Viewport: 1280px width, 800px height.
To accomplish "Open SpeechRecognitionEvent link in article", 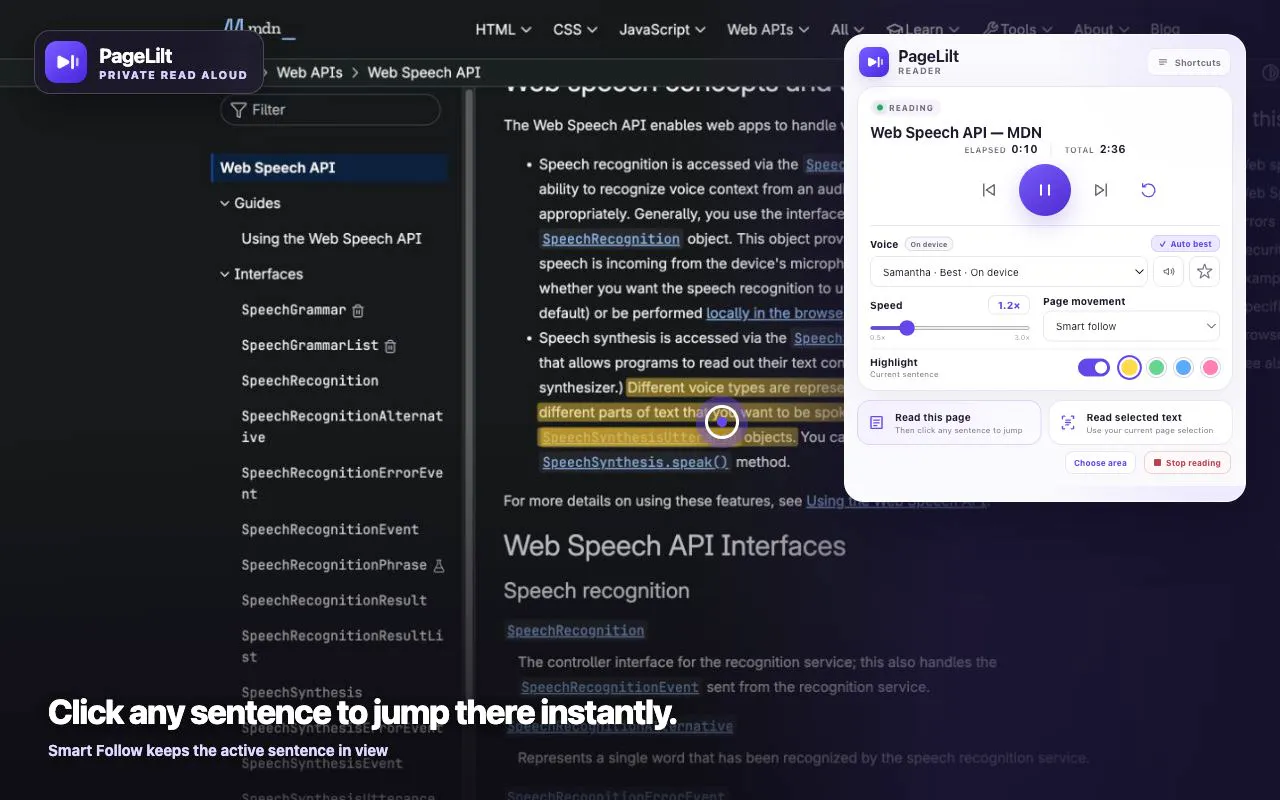I will click(610, 687).
